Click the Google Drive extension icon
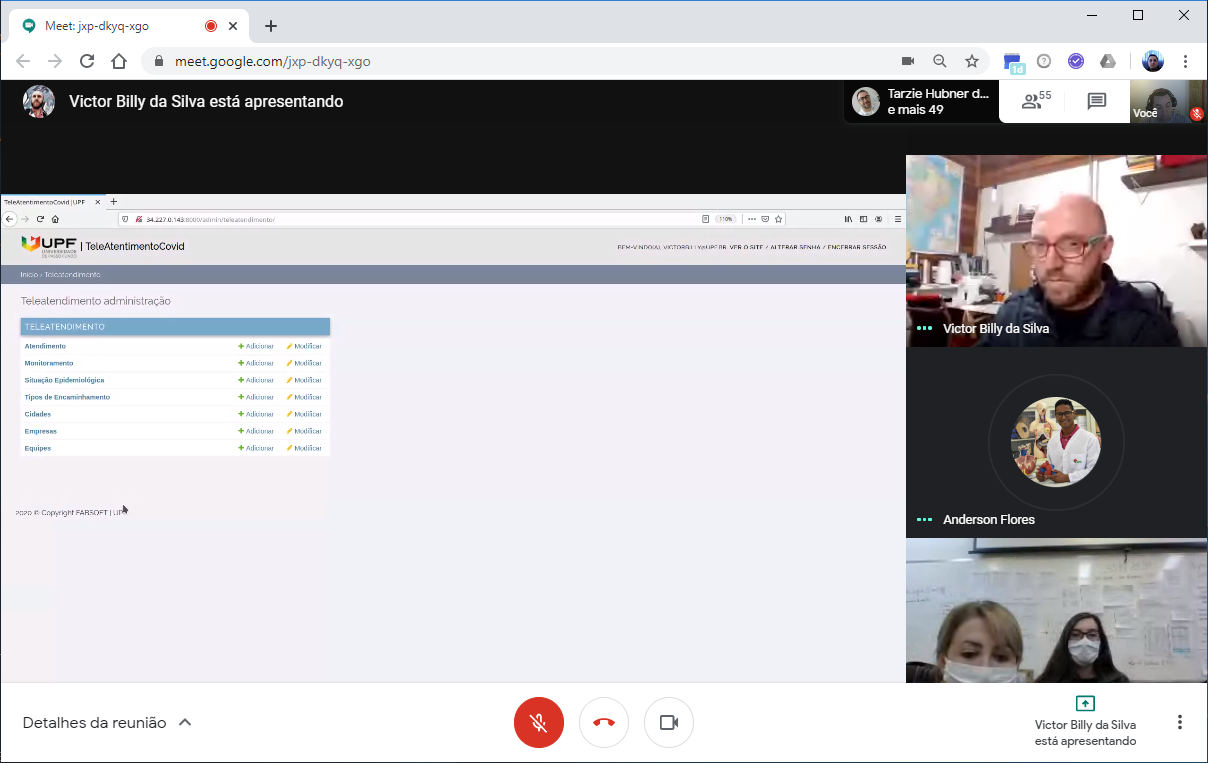This screenshot has width=1208, height=763. click(1108, 61)
